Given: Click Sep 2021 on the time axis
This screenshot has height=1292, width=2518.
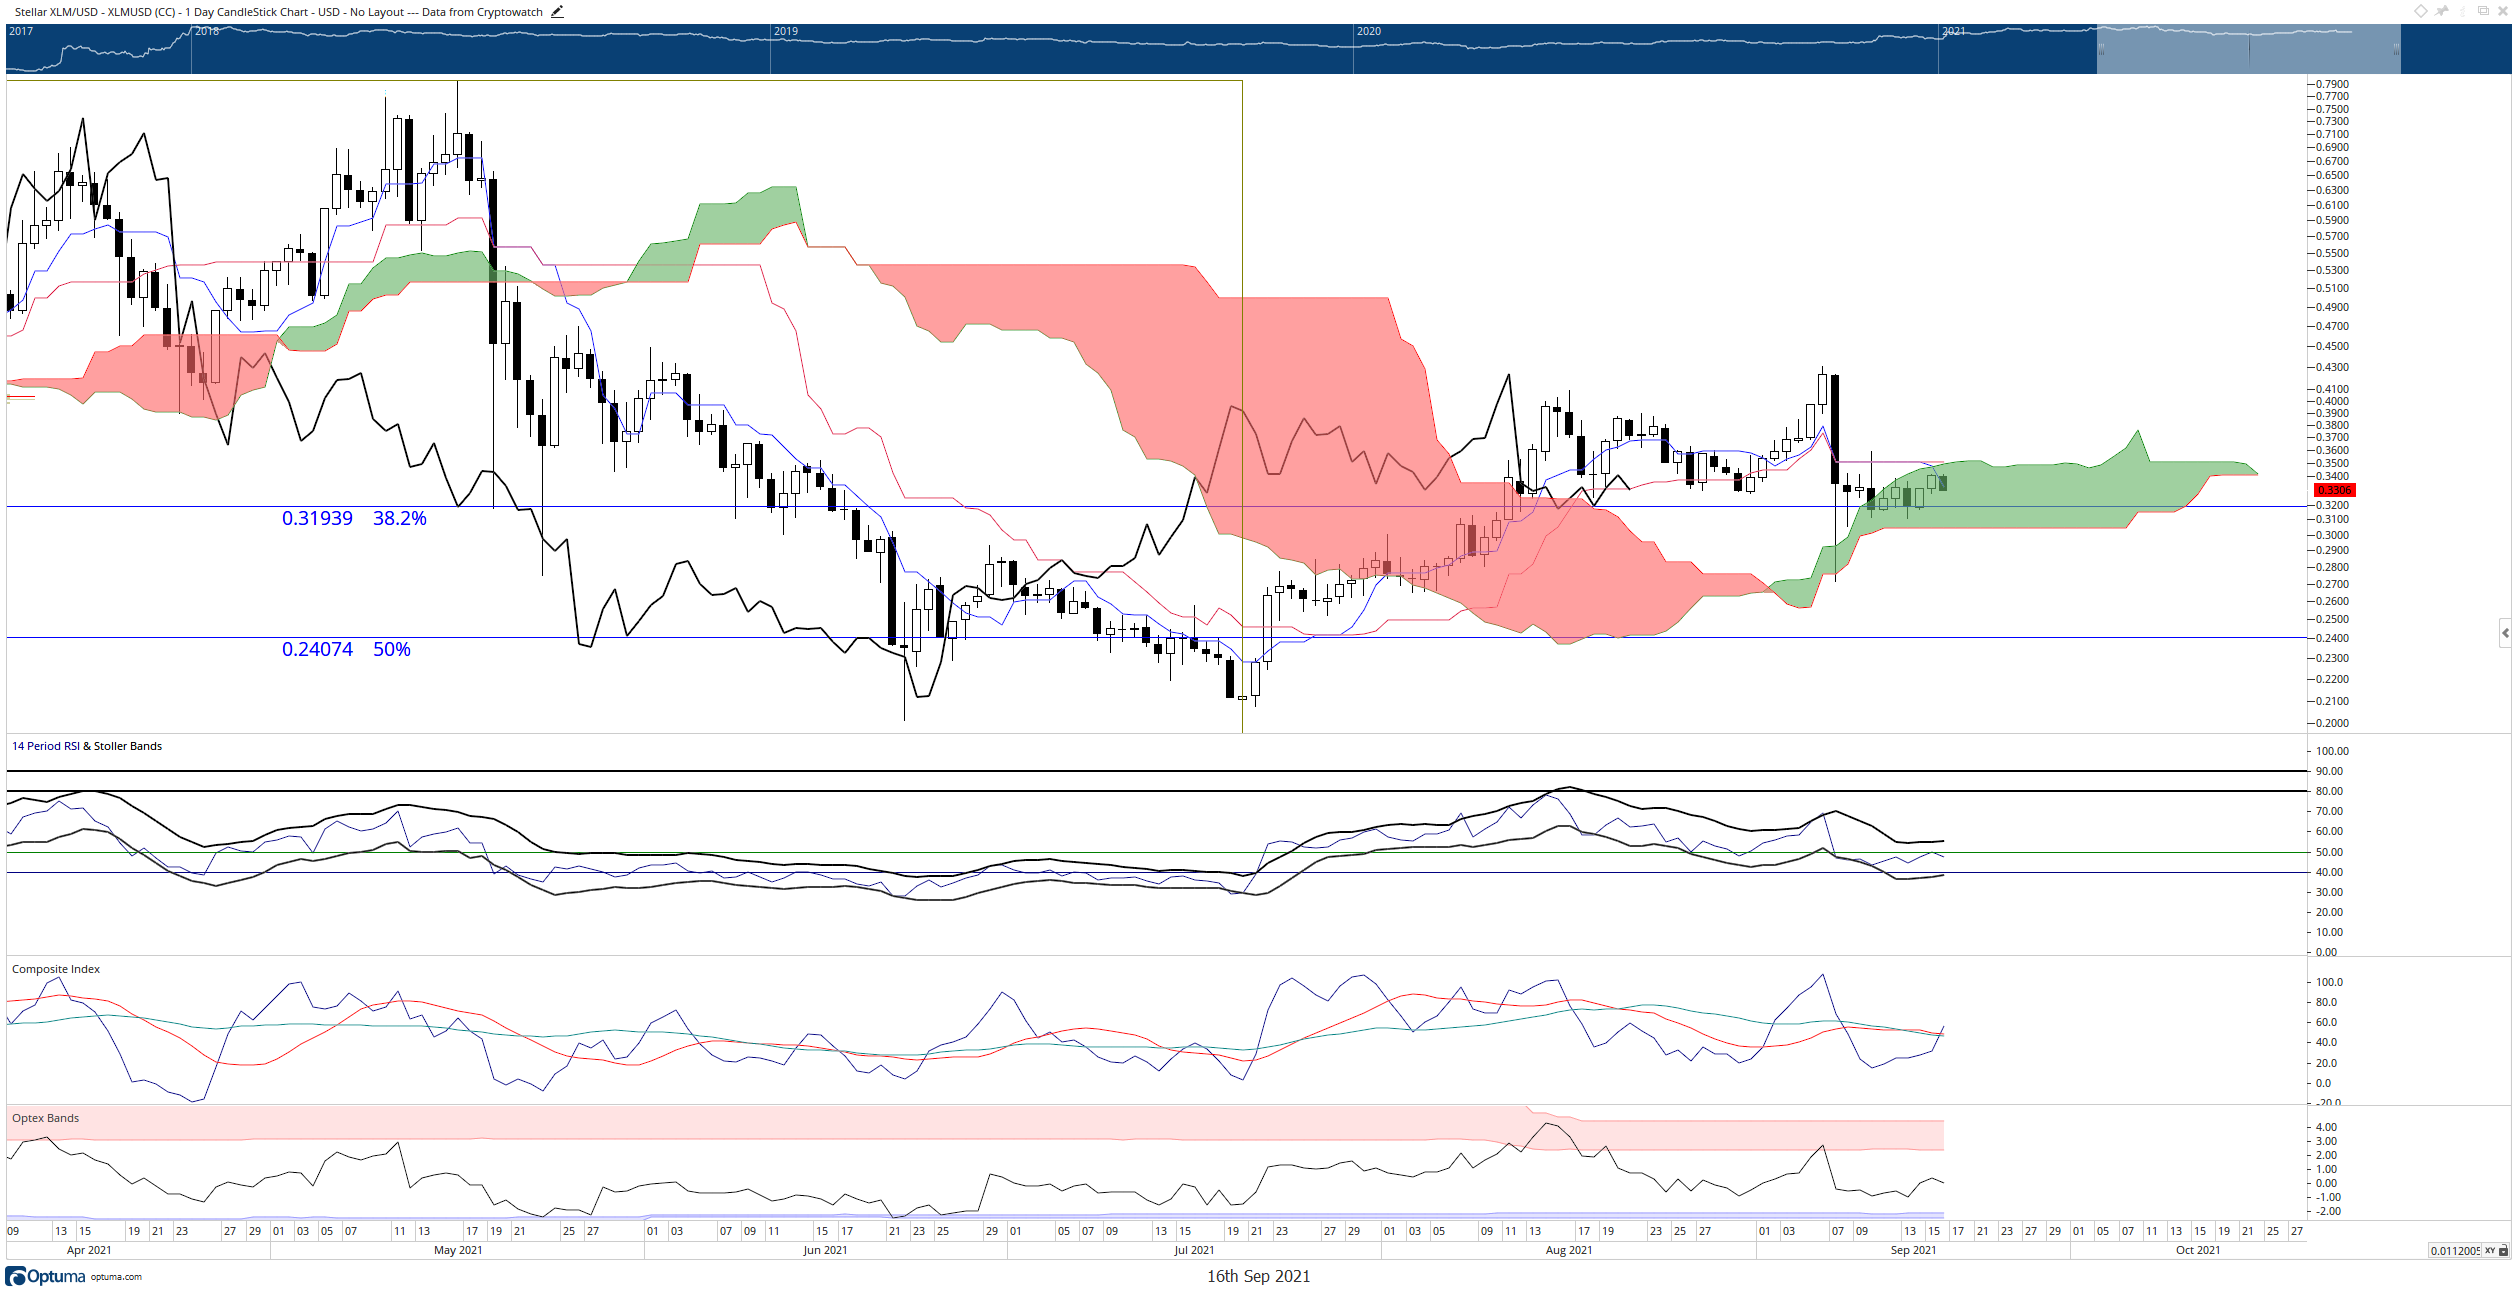Looking at the screenshot, I should point(1913,1250).
